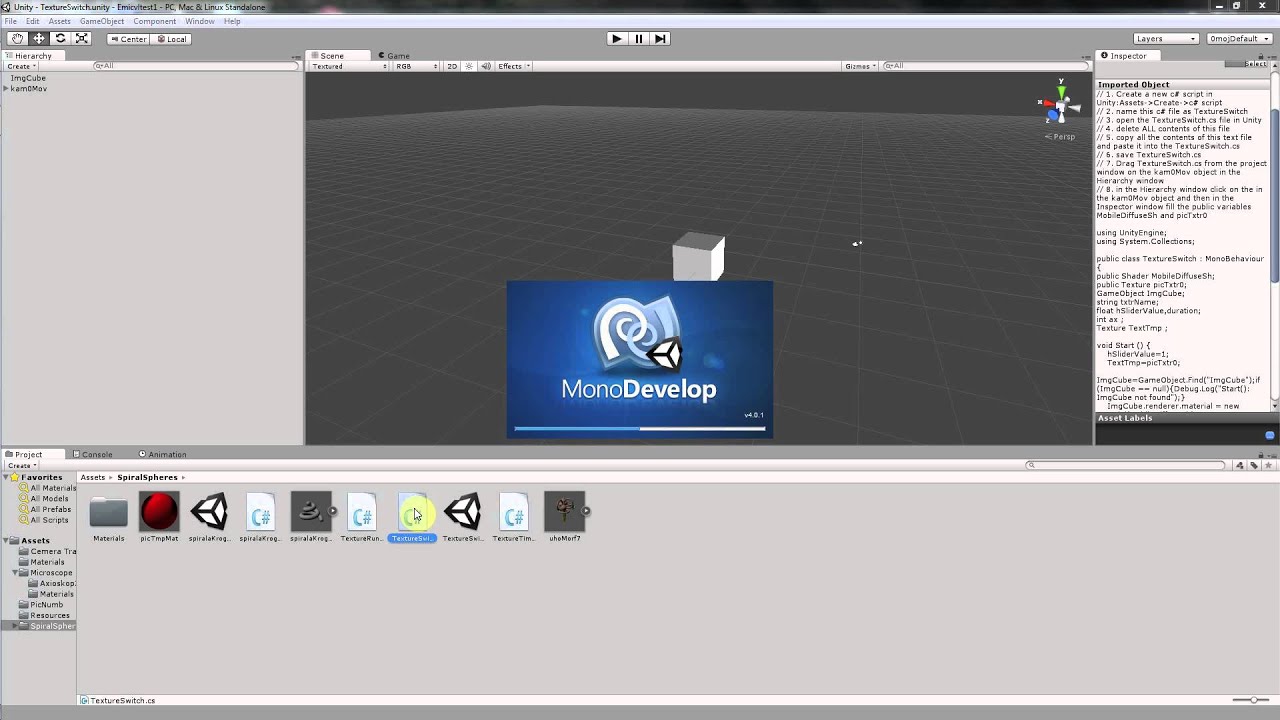1280x720 pixels.
Task: Select All Prefabs favorite search
Action: [x=46, y=509]
